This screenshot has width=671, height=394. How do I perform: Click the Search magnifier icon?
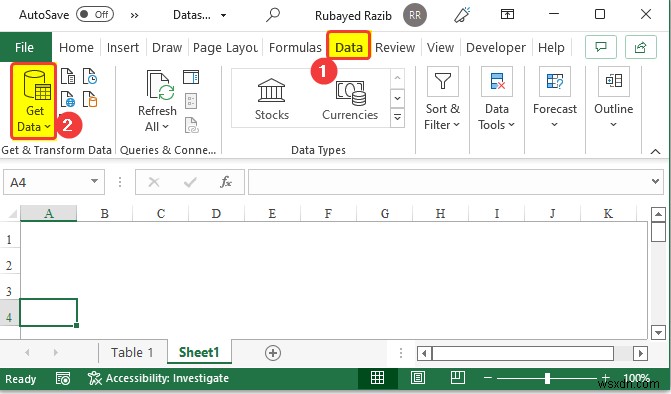click(273, 15)
